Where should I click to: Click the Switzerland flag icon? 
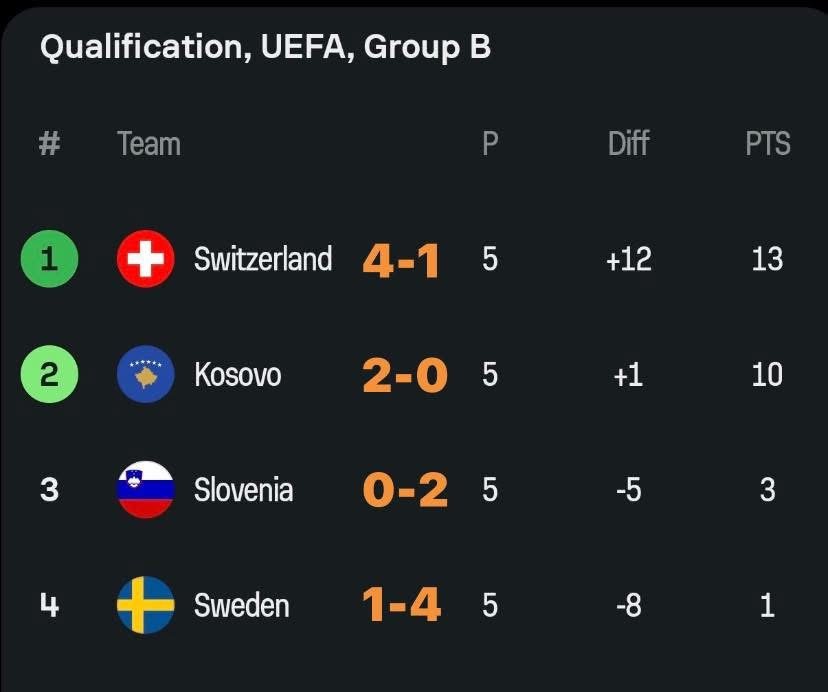[x=145, y=259]
